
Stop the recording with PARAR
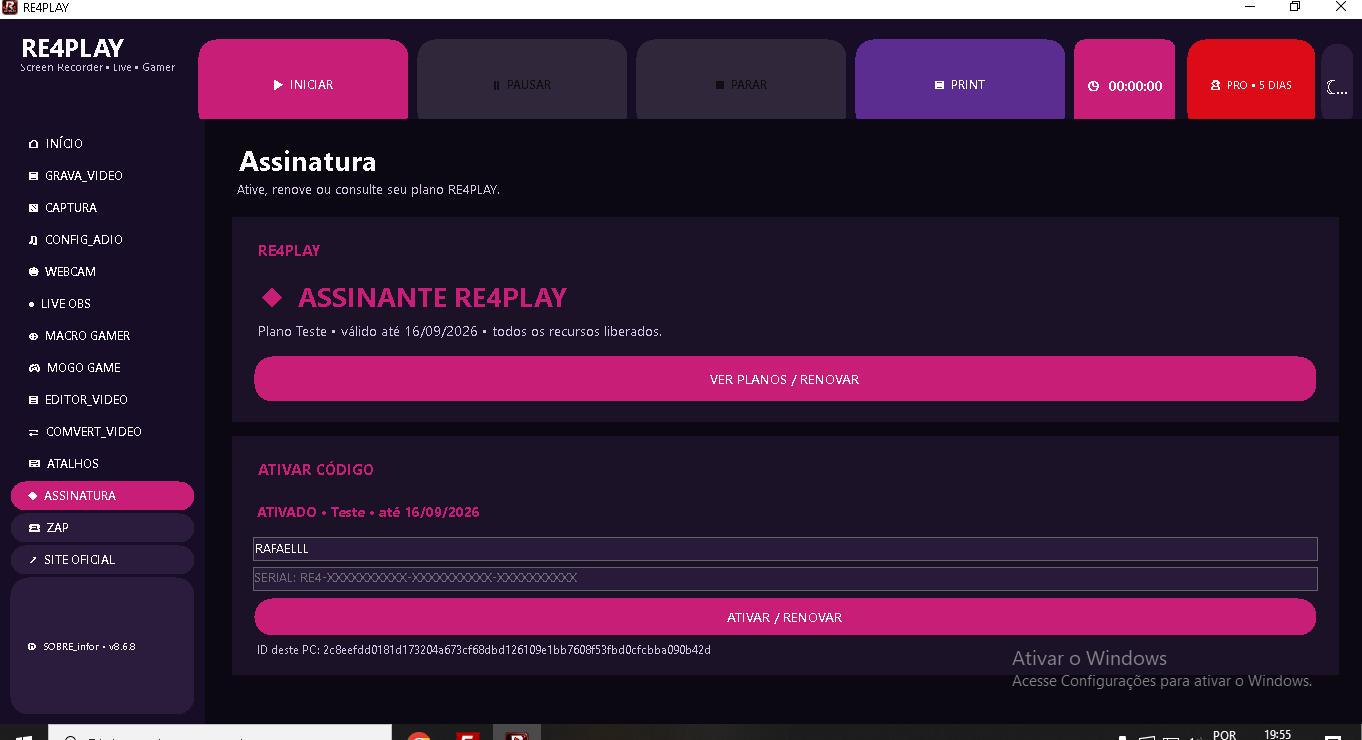coord(741,80)
